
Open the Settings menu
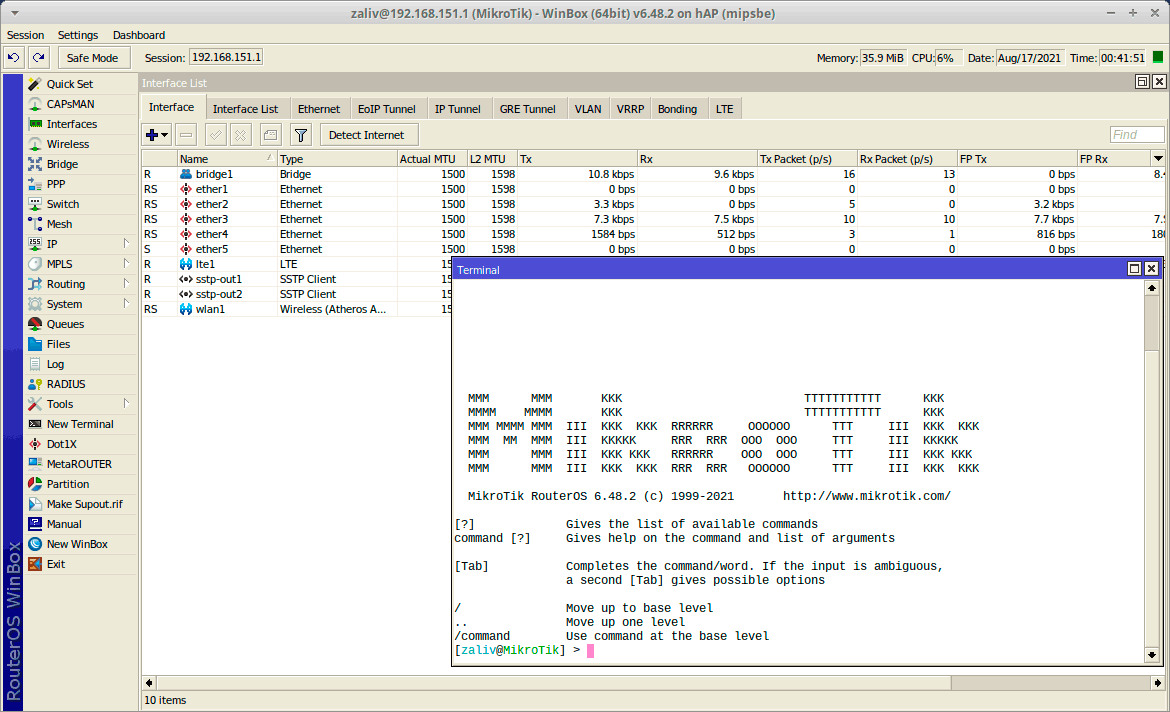click(x=78, y=35)
